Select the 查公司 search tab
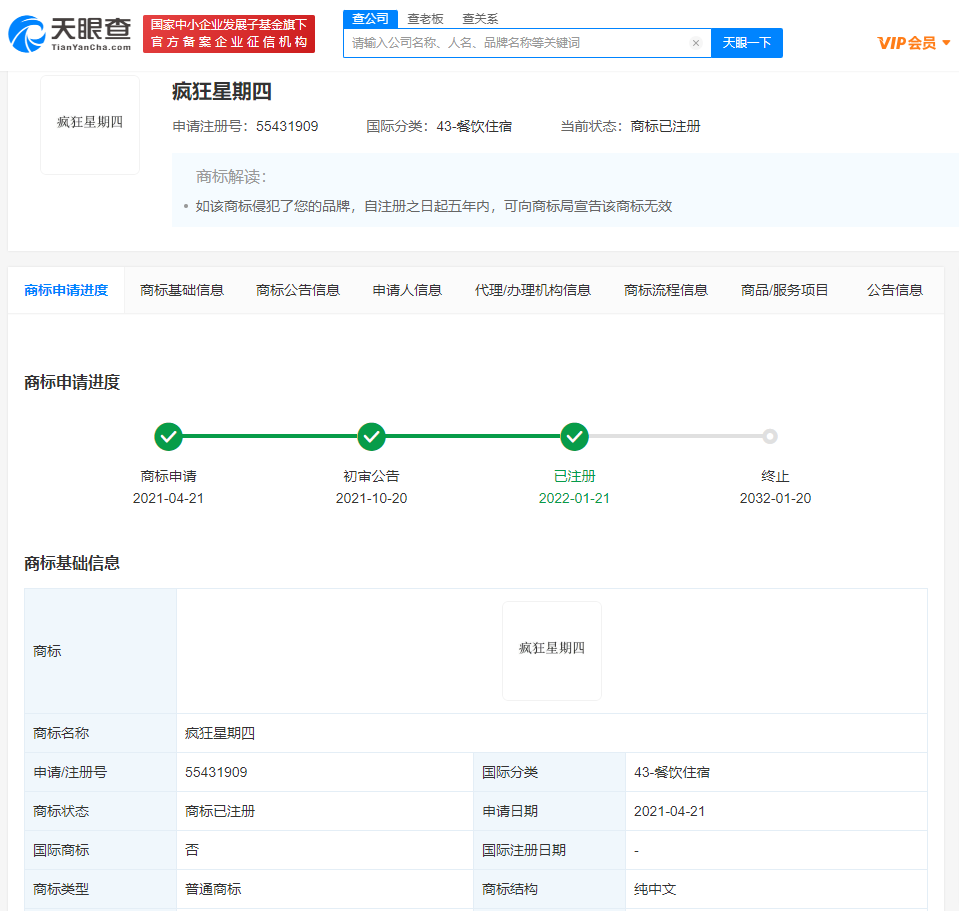959x911 pixels. (x=370, y=19)
